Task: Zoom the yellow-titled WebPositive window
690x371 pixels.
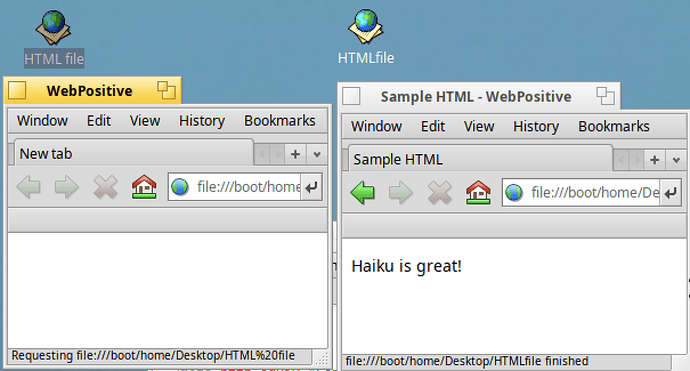Action: (x=166, y=90)
